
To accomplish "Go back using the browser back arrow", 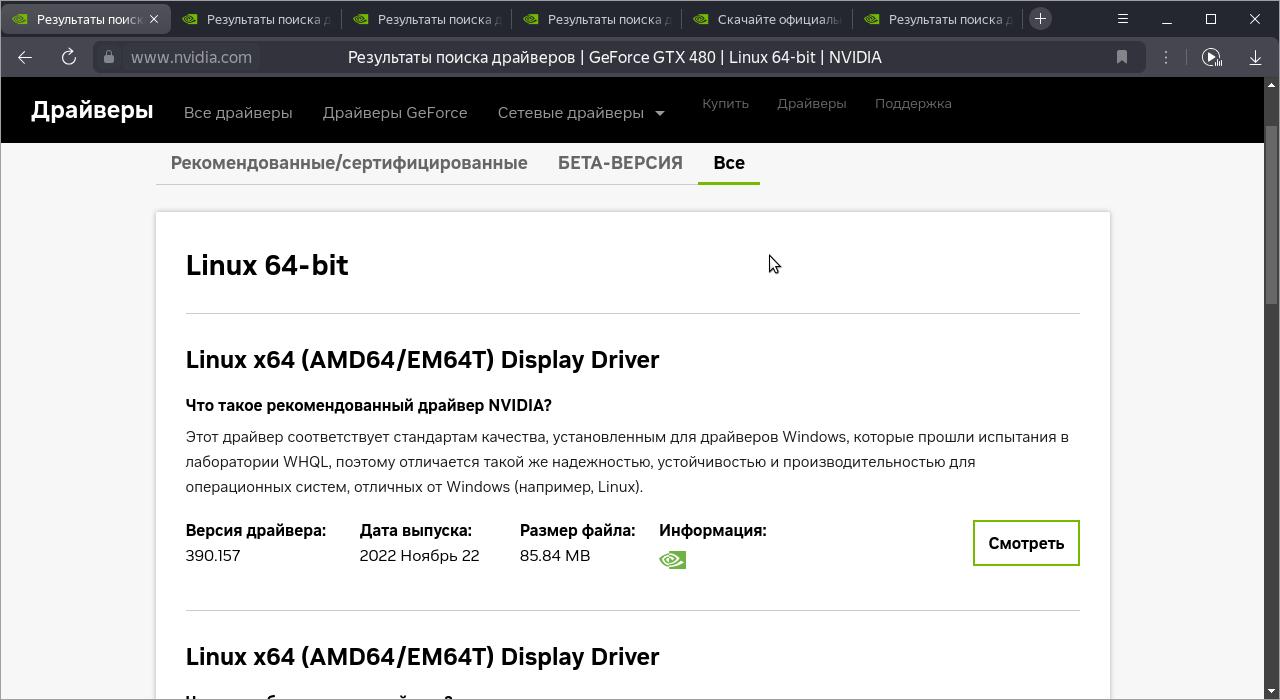I will coord(25,57).
